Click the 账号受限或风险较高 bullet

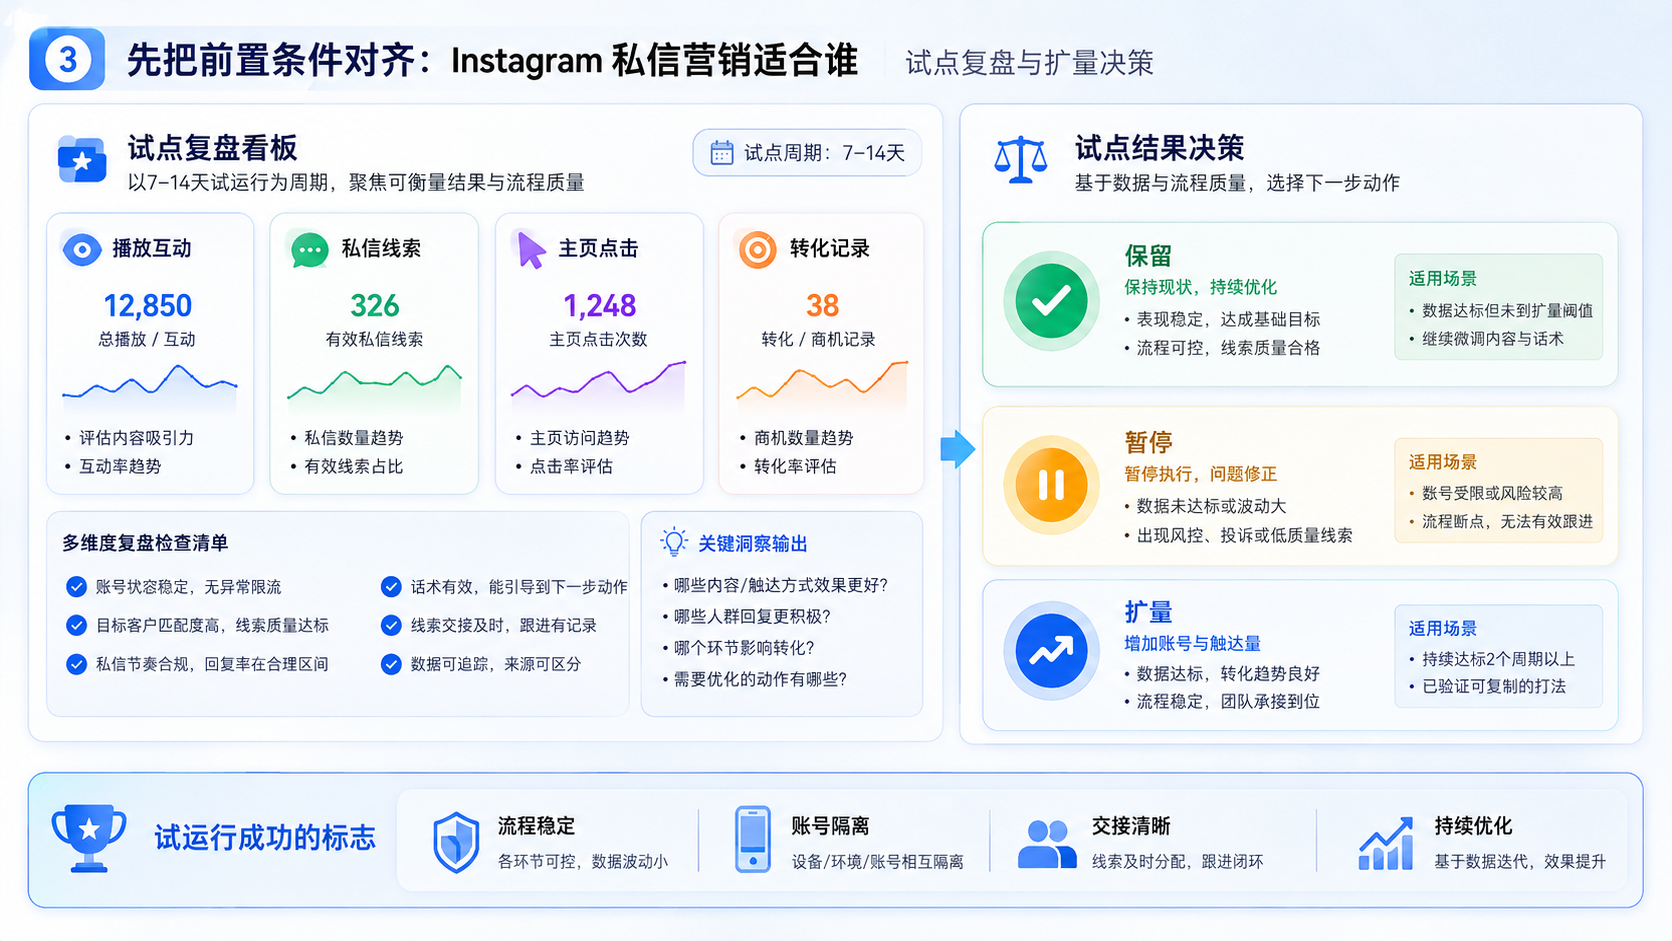[x=1492, y=493]
